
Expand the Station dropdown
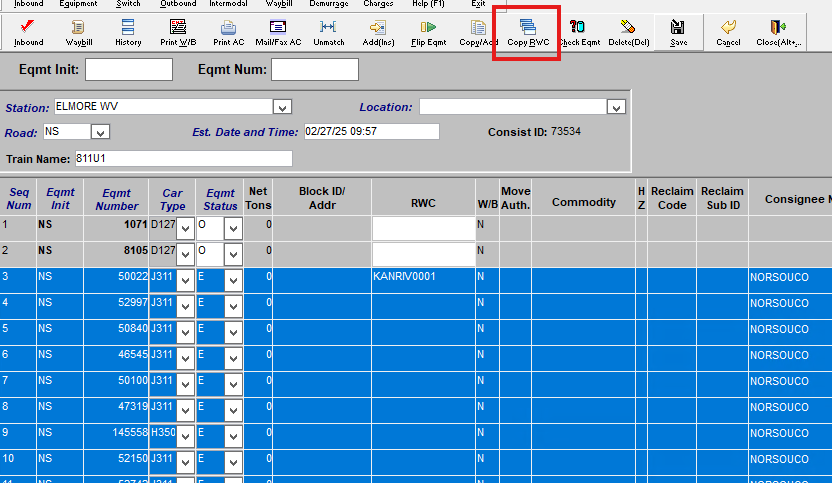click(x=282, y=107)
